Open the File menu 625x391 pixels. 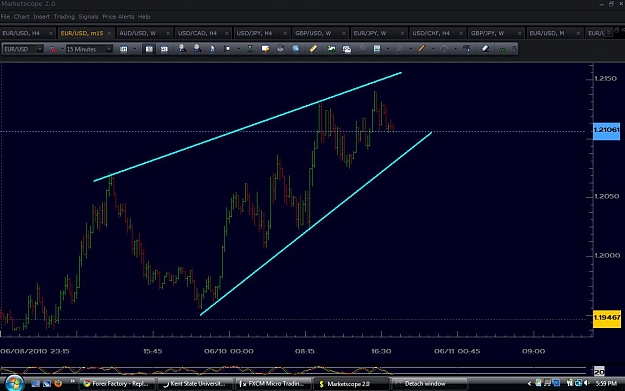point(5,17)
